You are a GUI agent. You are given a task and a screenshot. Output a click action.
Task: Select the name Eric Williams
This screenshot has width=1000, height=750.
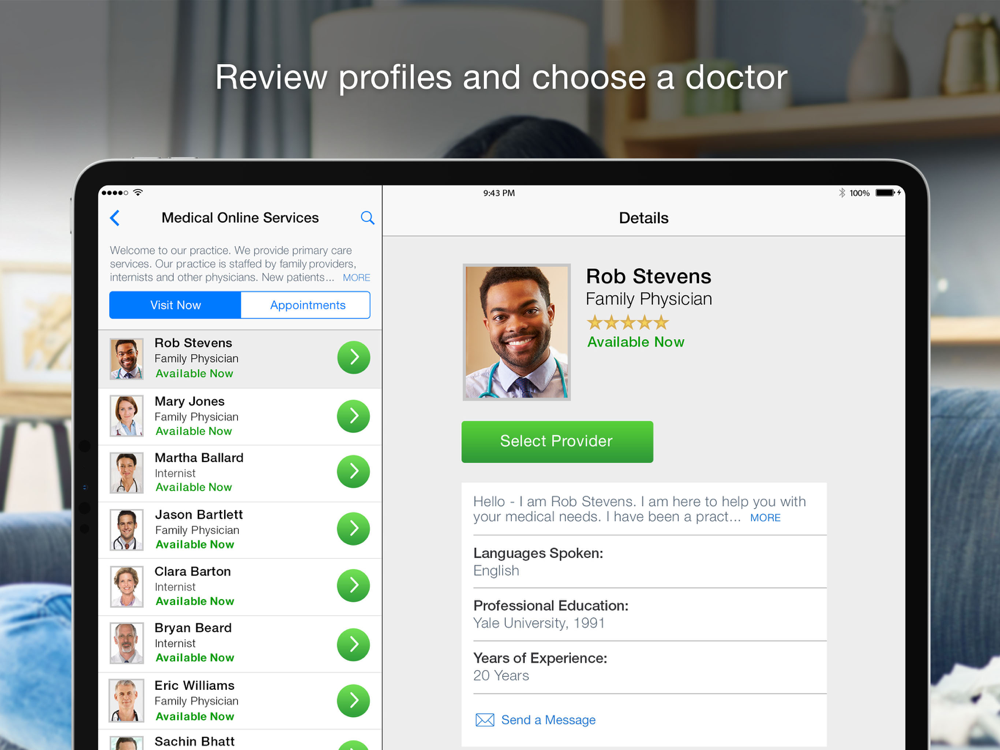tap(195, 685)
